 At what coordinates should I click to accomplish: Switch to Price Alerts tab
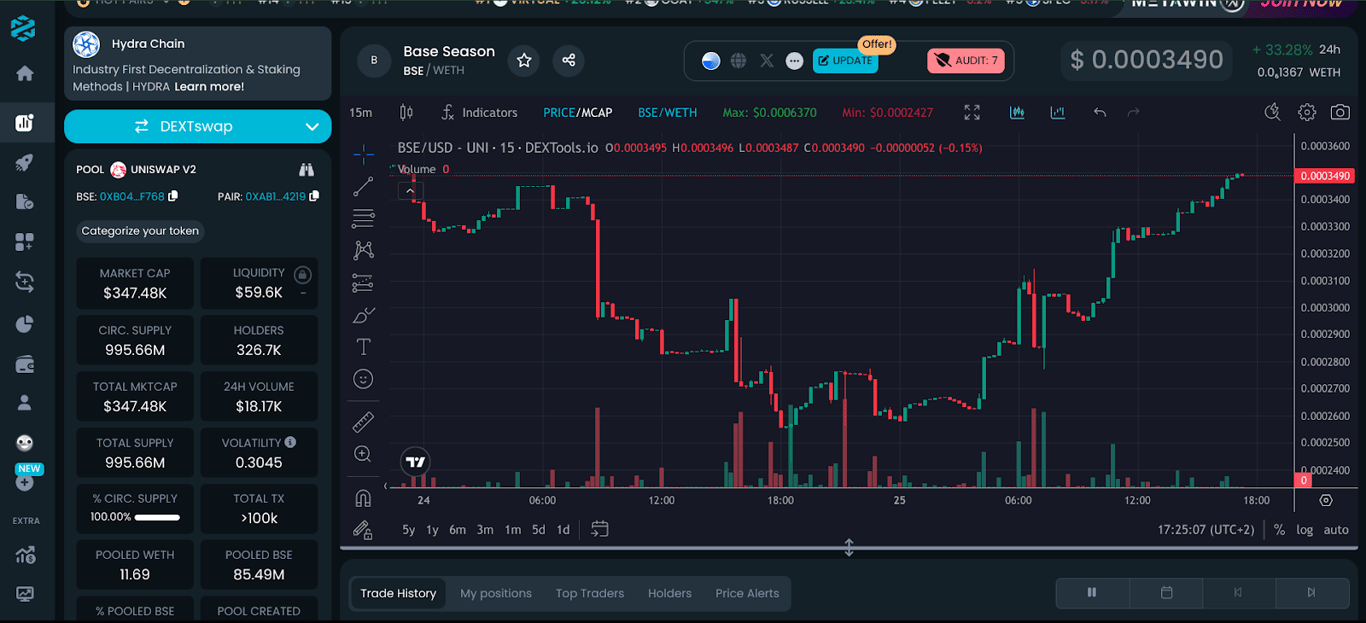tap(747, 593)
